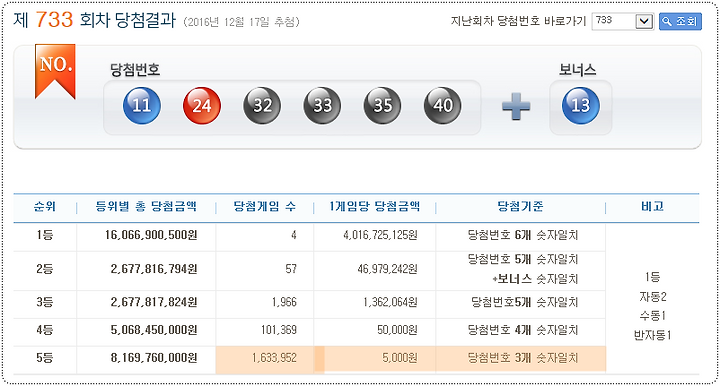Click per-game prize 4,016,725,125원
This screenshot has width=720, height=386.
click(380, 235)
